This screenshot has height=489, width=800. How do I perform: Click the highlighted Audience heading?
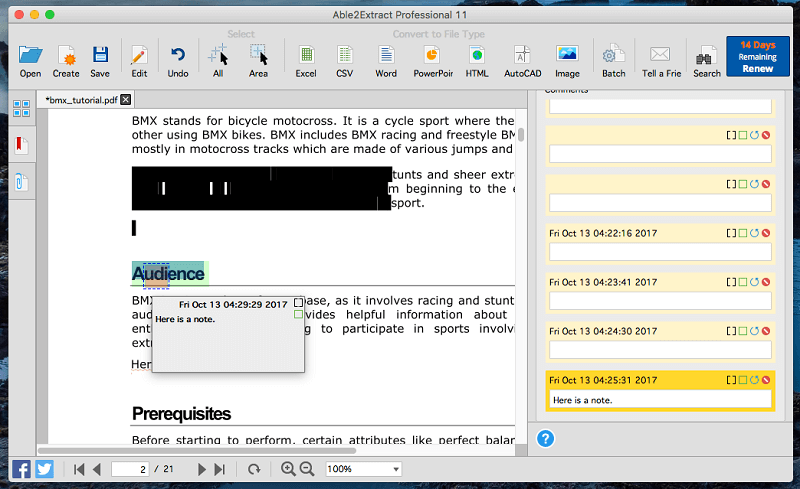coord(168,274)
